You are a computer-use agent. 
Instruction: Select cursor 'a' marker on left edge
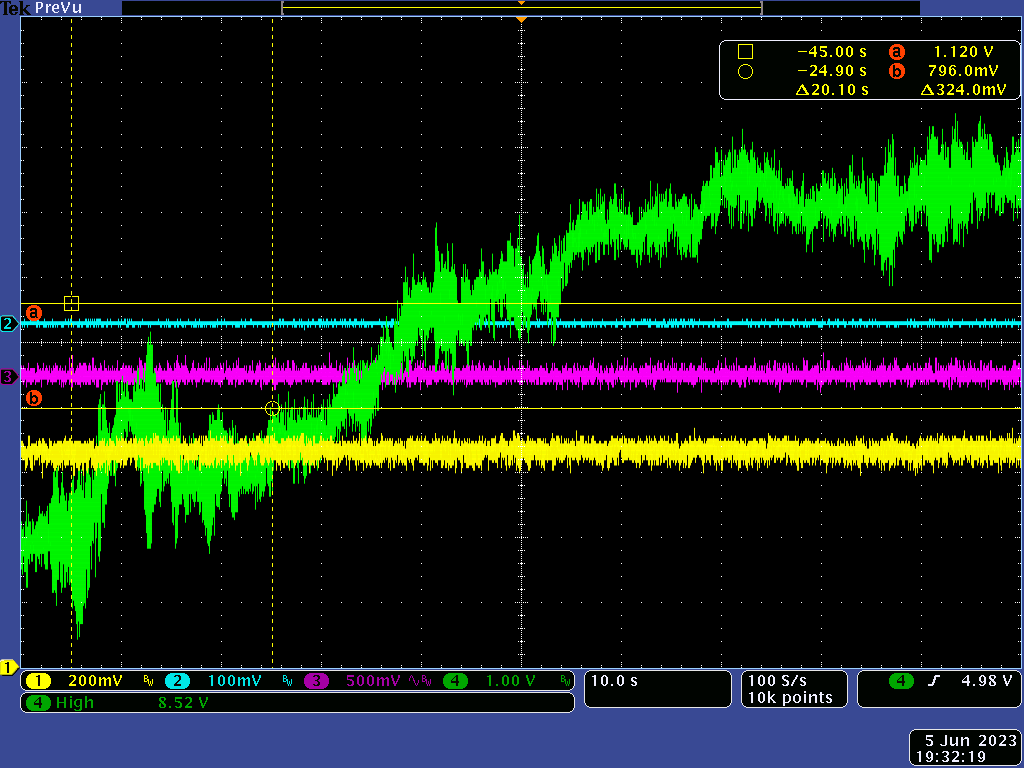(33, 312)
